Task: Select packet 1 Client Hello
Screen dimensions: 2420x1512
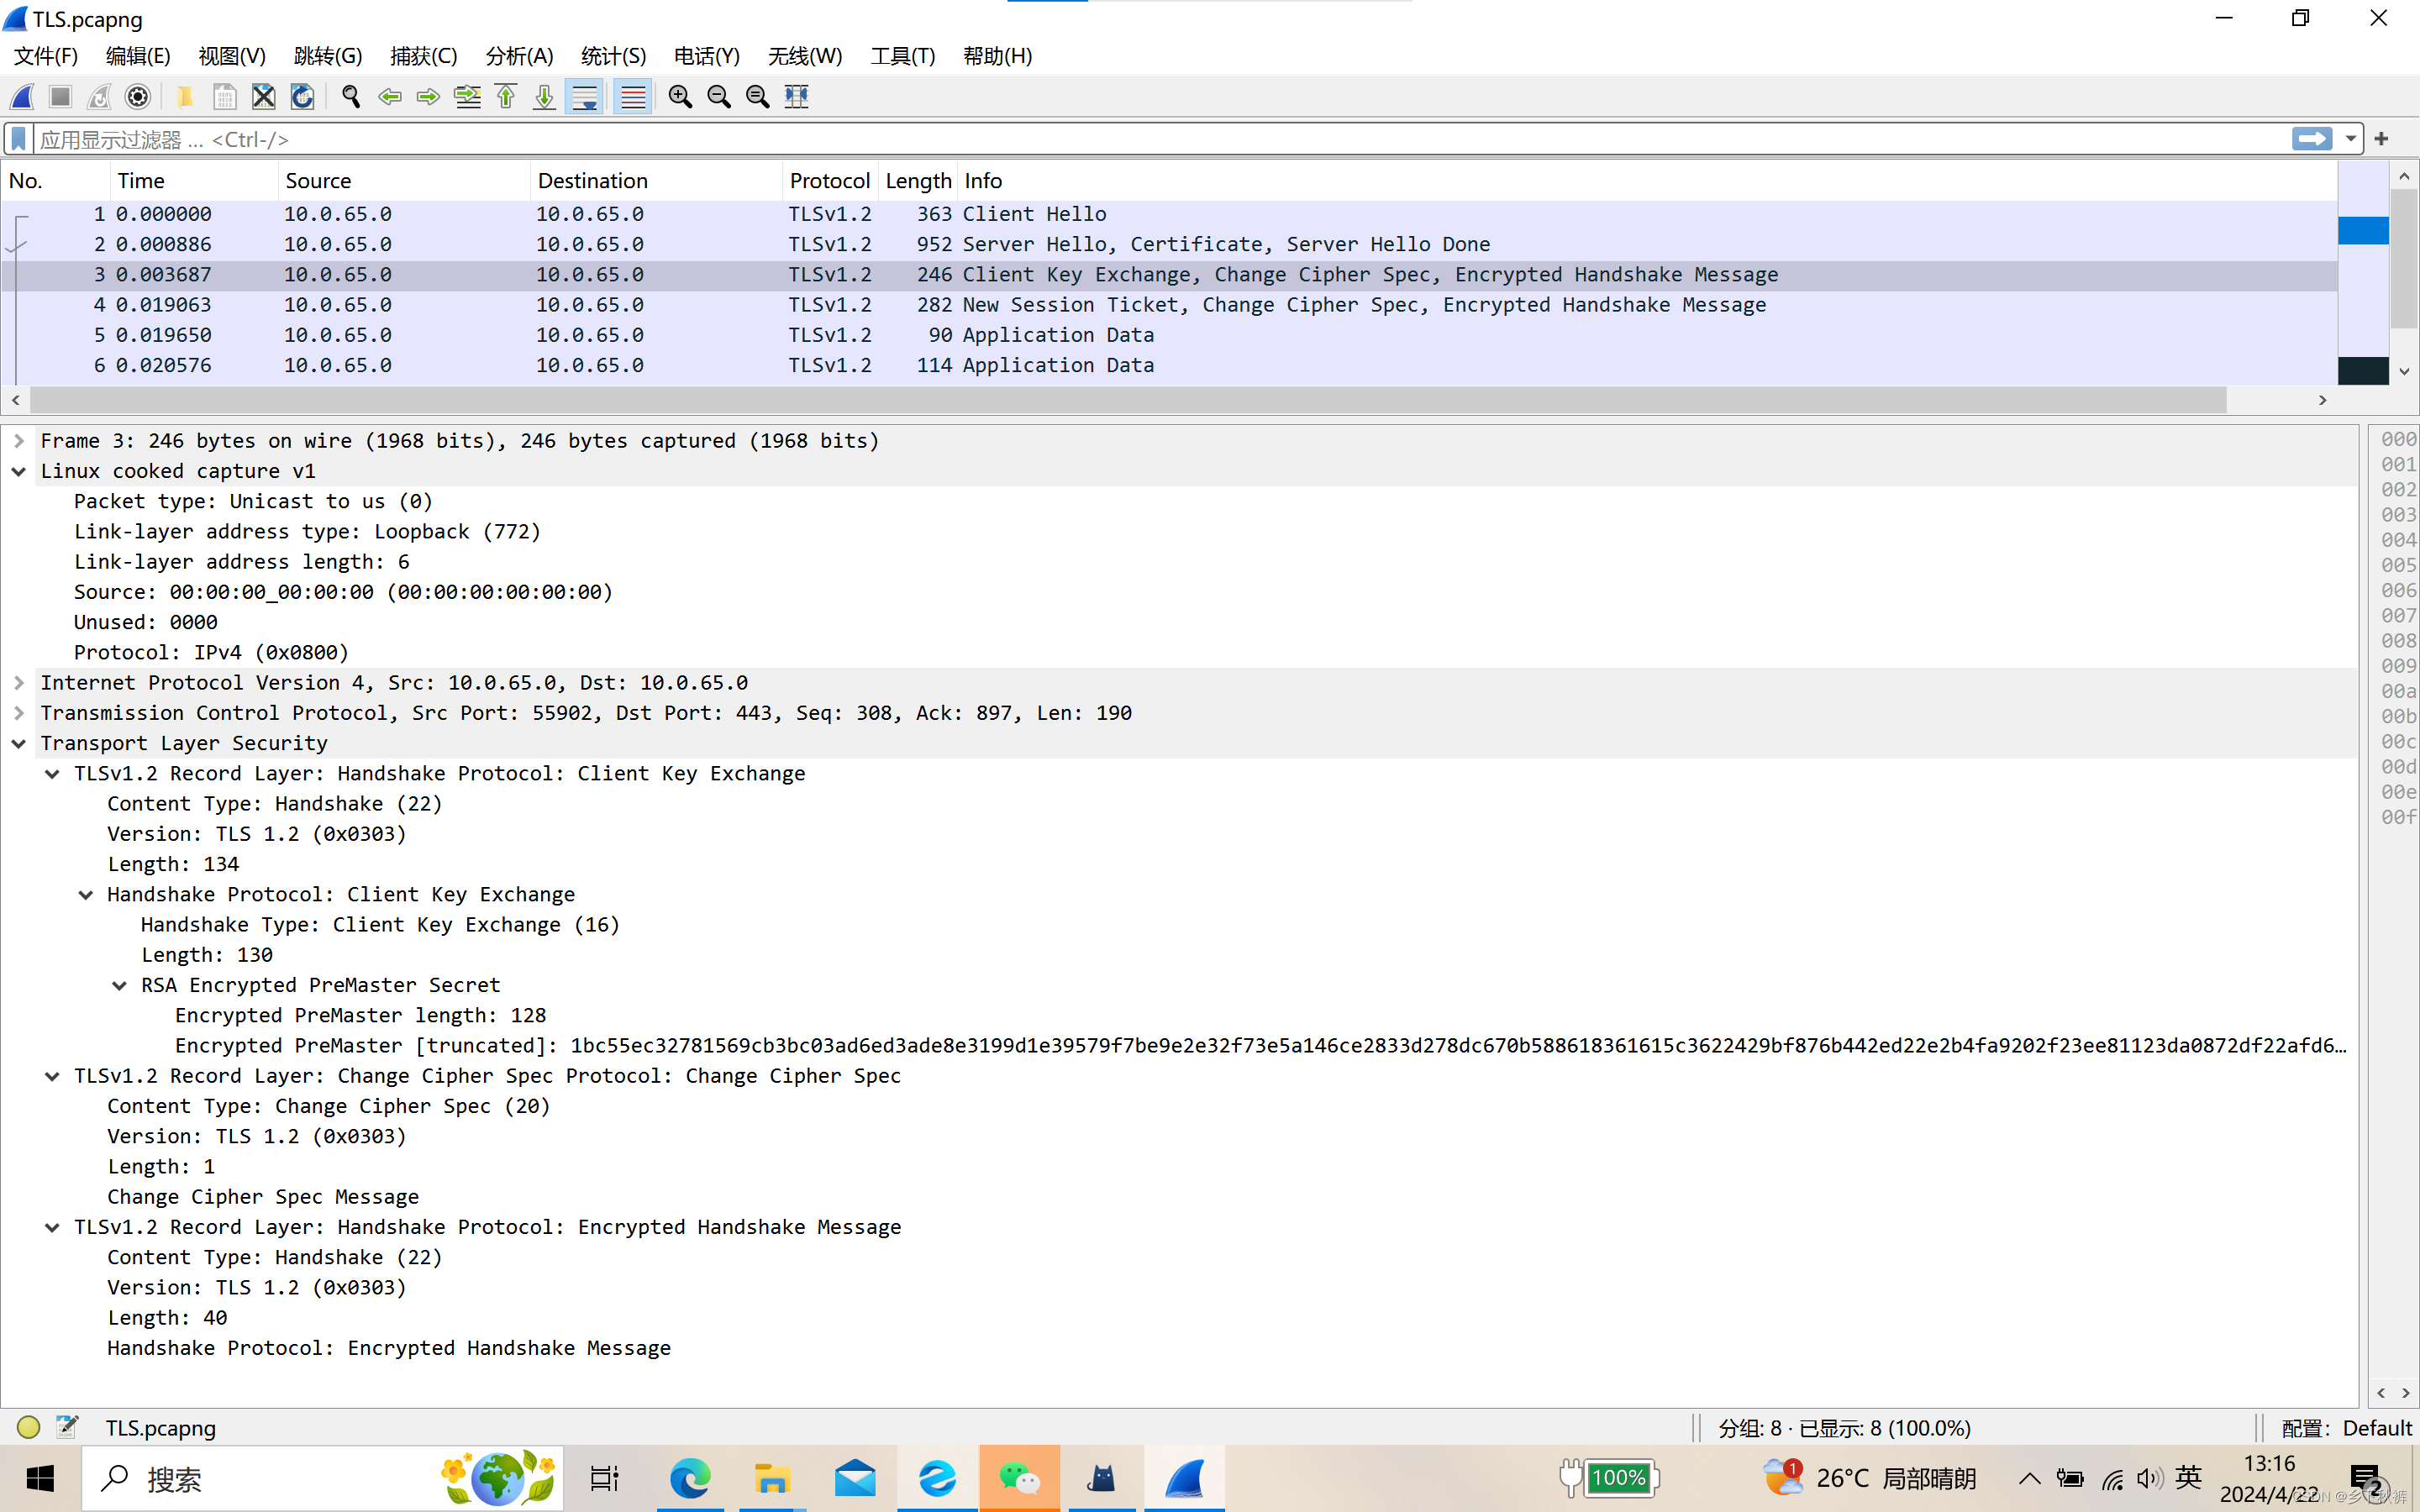Action: [1169, 214]
